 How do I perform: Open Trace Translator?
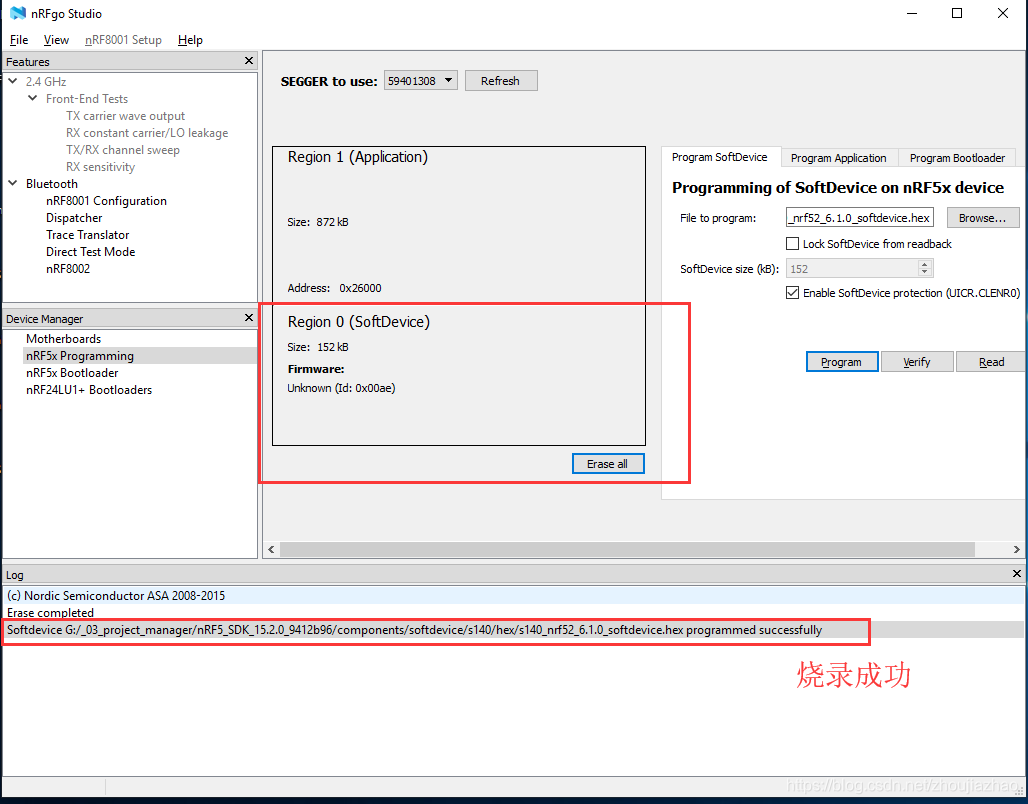click(87, 235)
